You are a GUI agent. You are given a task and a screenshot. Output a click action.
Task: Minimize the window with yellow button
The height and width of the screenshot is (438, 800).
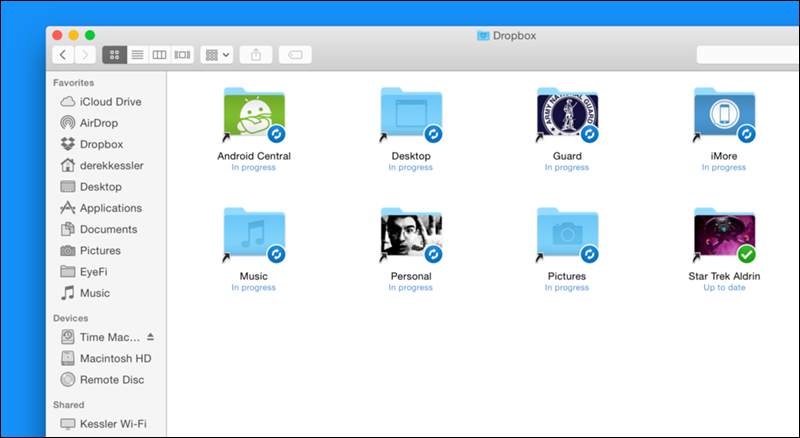pyautogui.click(x=73, y=35)
